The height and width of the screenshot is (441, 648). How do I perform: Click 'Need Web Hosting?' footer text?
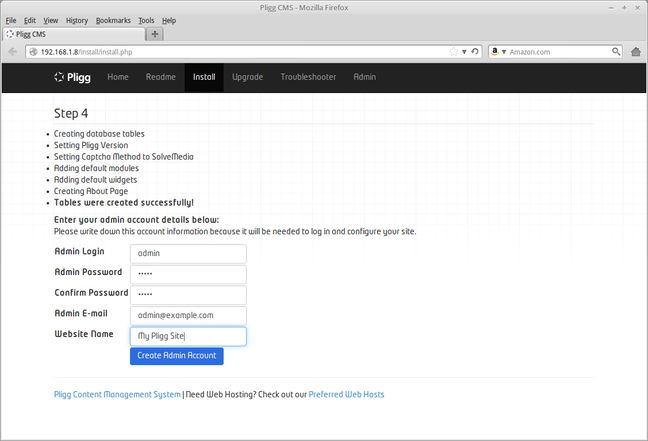click(x=221, y=394)
